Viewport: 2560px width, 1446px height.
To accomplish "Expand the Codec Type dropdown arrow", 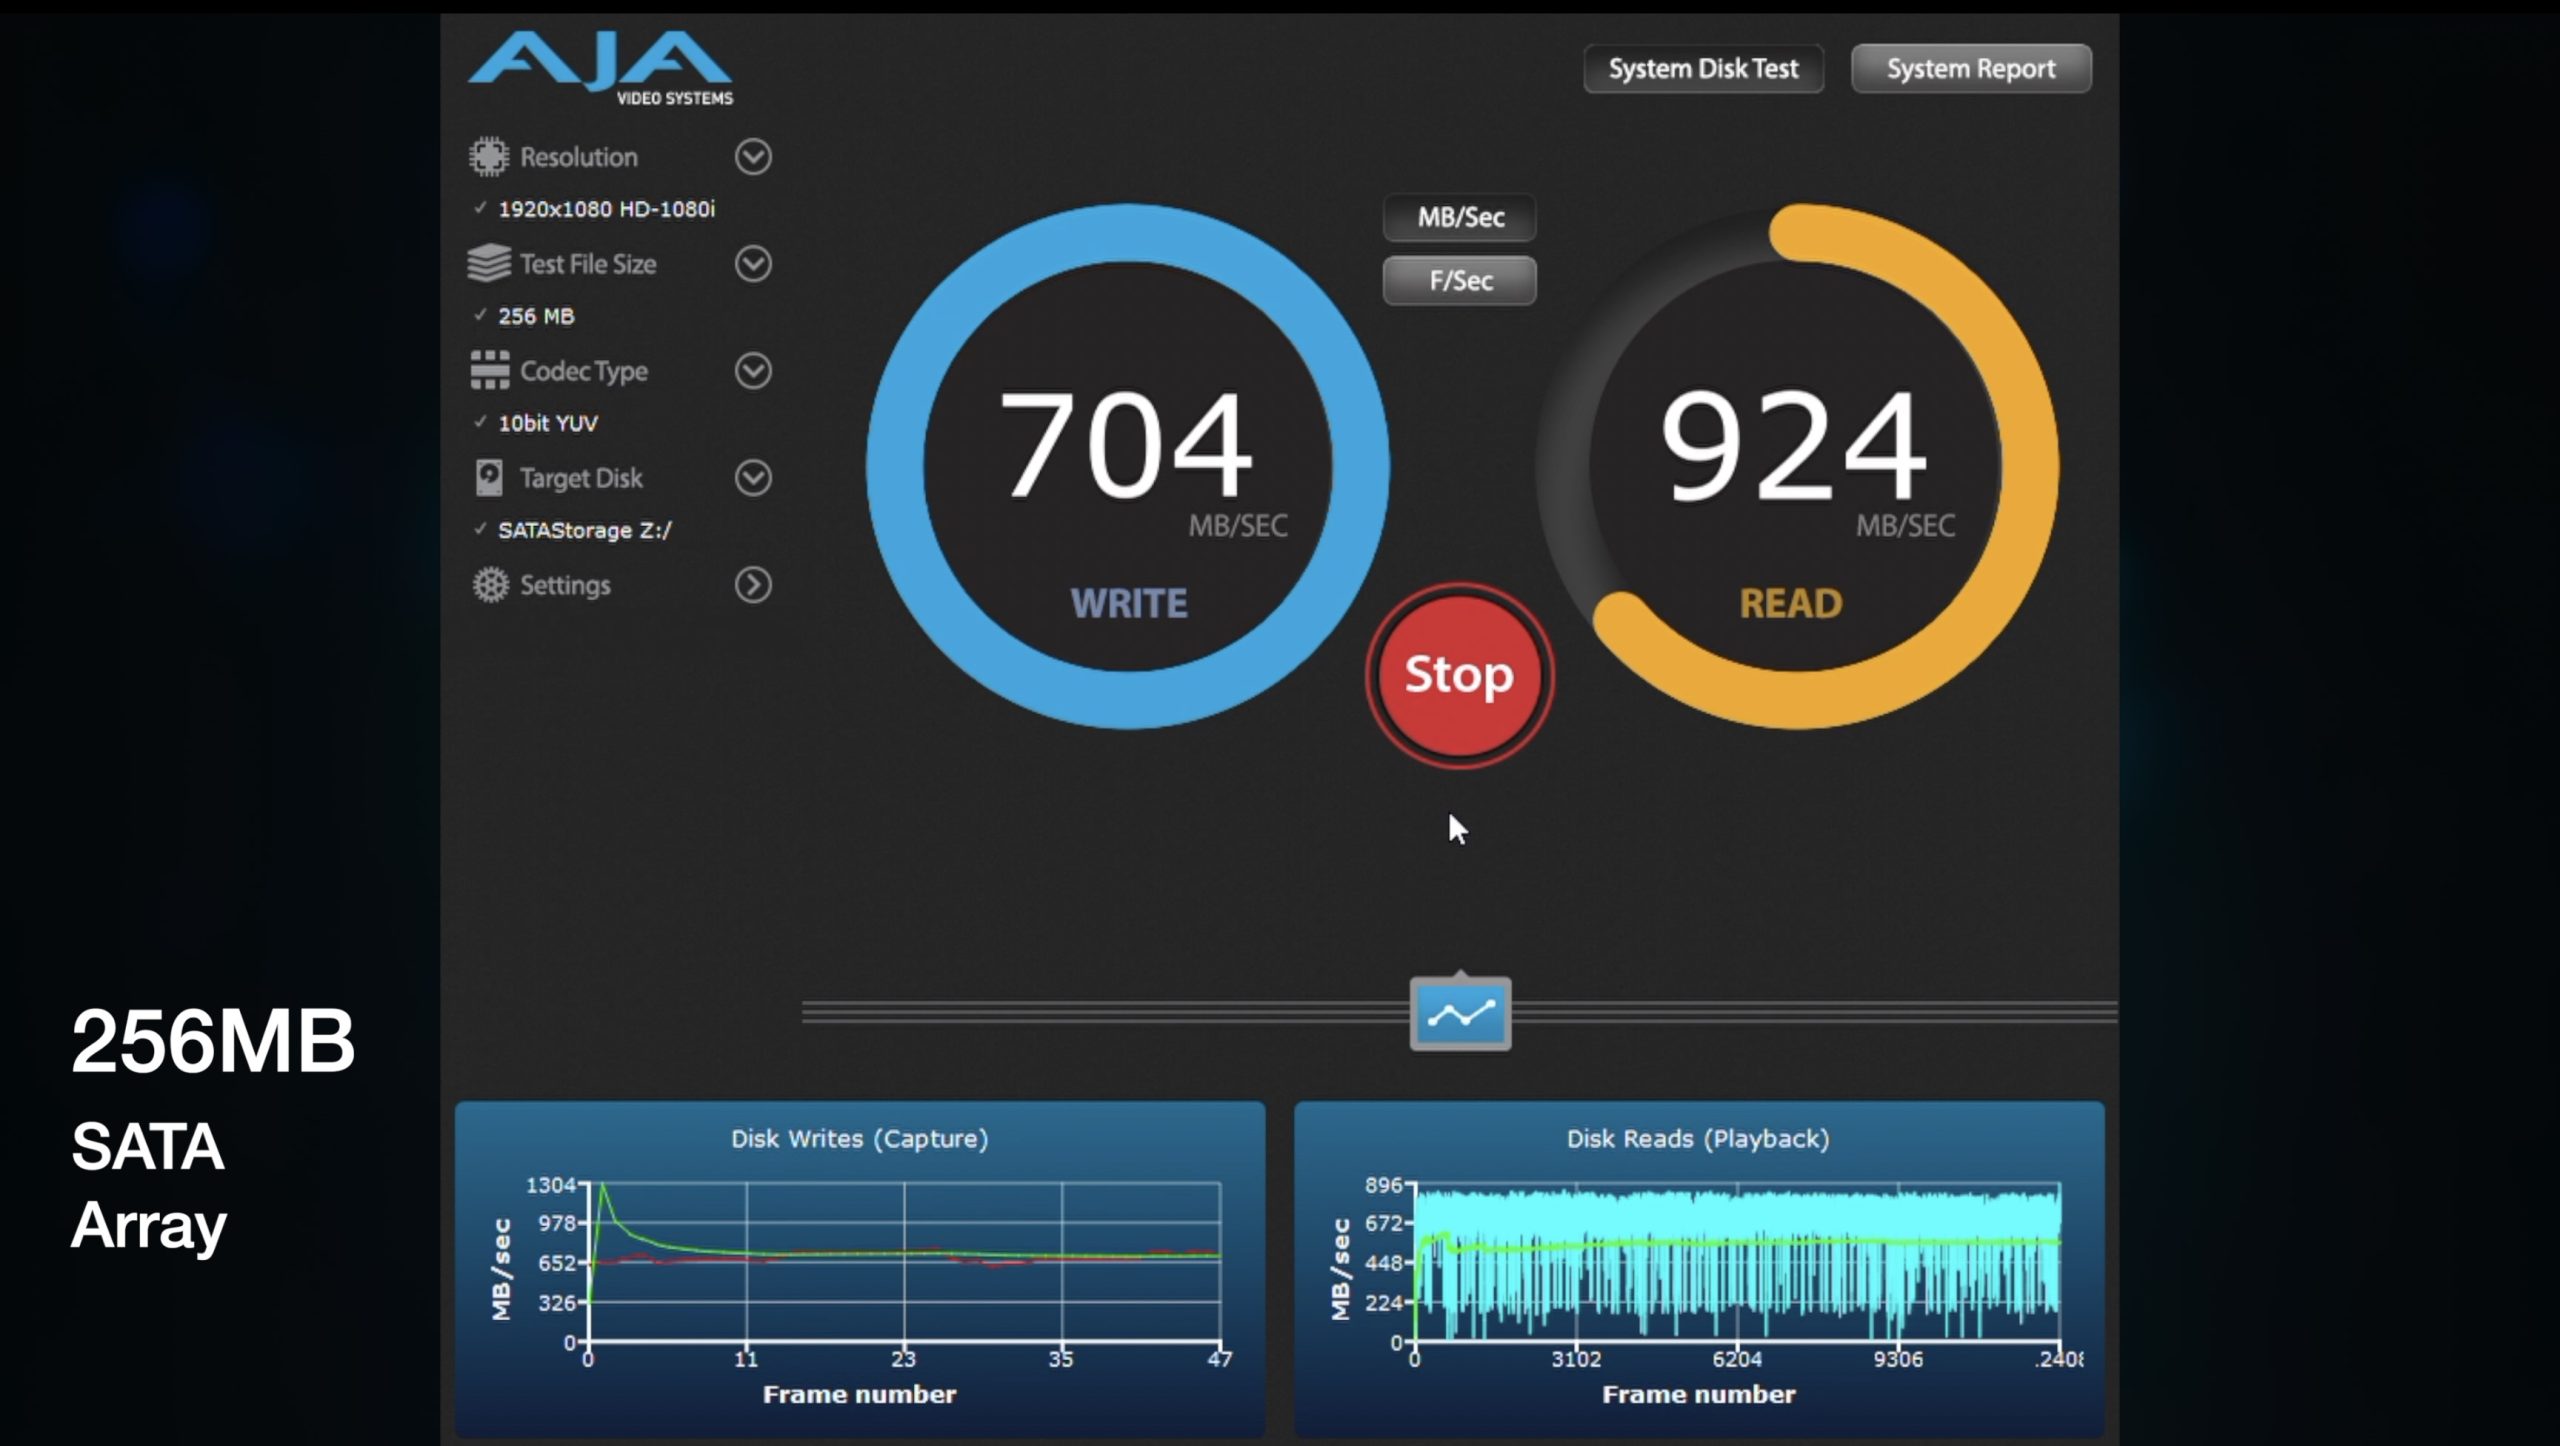I will point(753,371).
